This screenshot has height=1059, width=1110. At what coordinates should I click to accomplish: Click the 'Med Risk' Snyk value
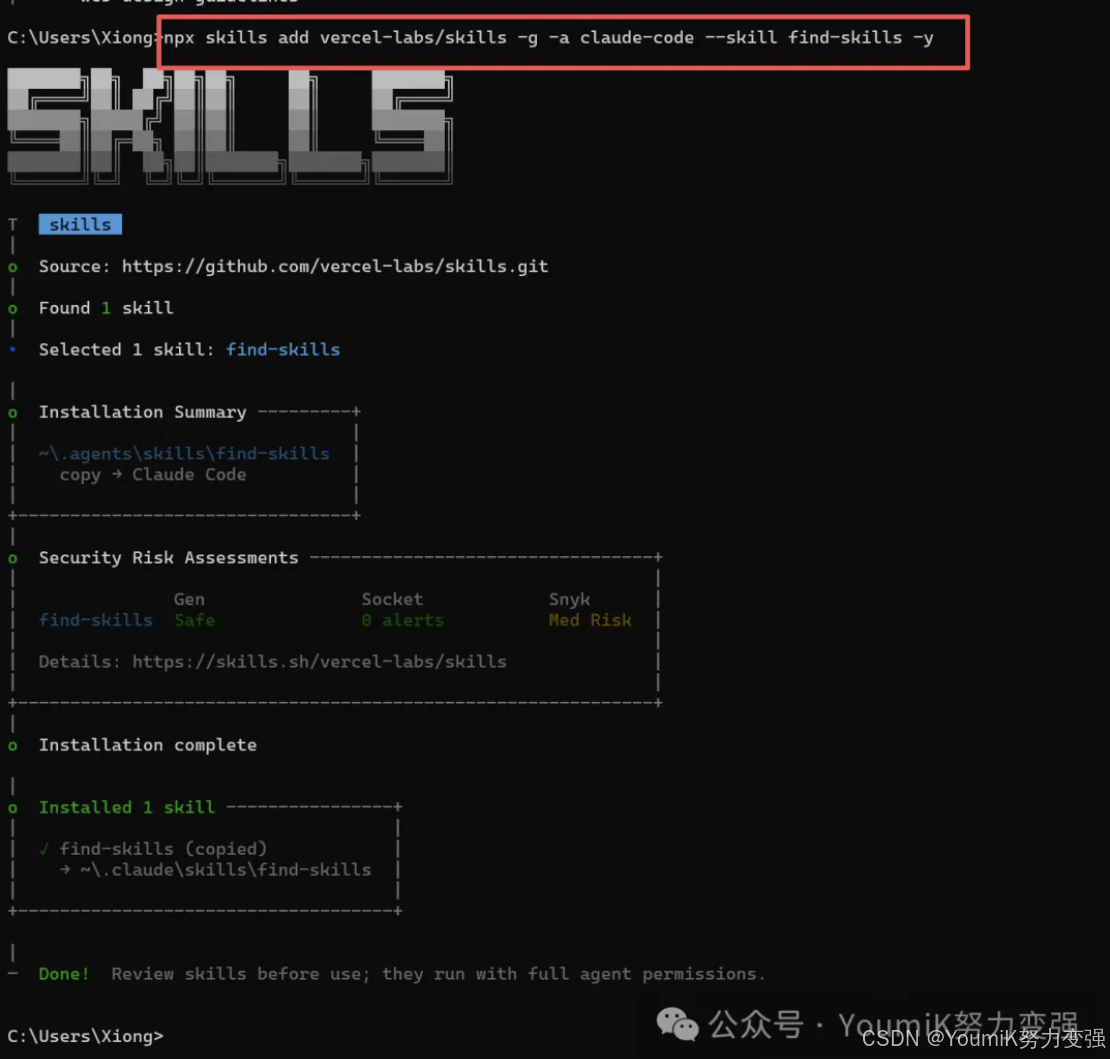(x=590, y=620)
